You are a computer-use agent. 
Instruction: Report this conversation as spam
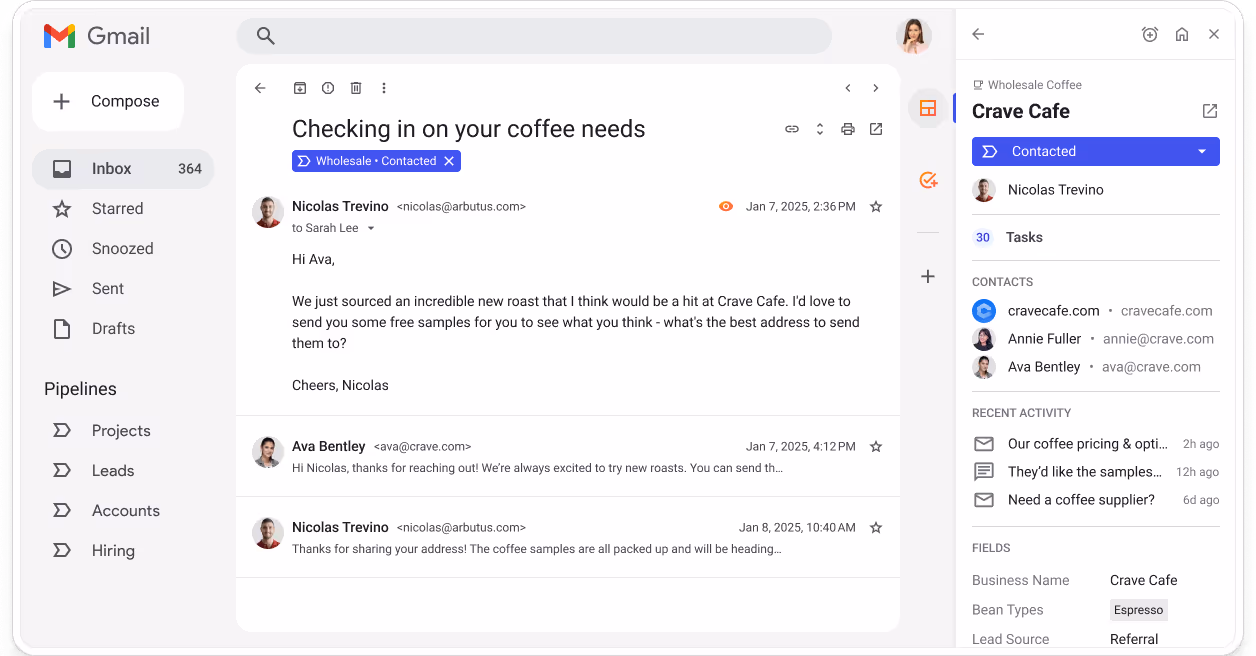pos(327,88)
